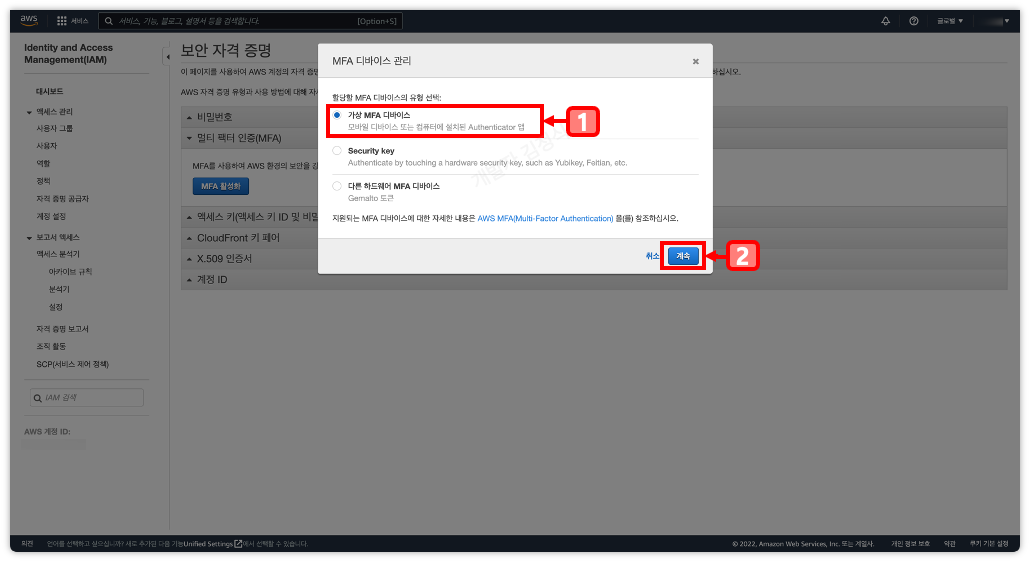The height and width of the screenshot is (562, 1030).
Task: Open 계정 설정 in the sidebar
Action: [x=51, y=217]
